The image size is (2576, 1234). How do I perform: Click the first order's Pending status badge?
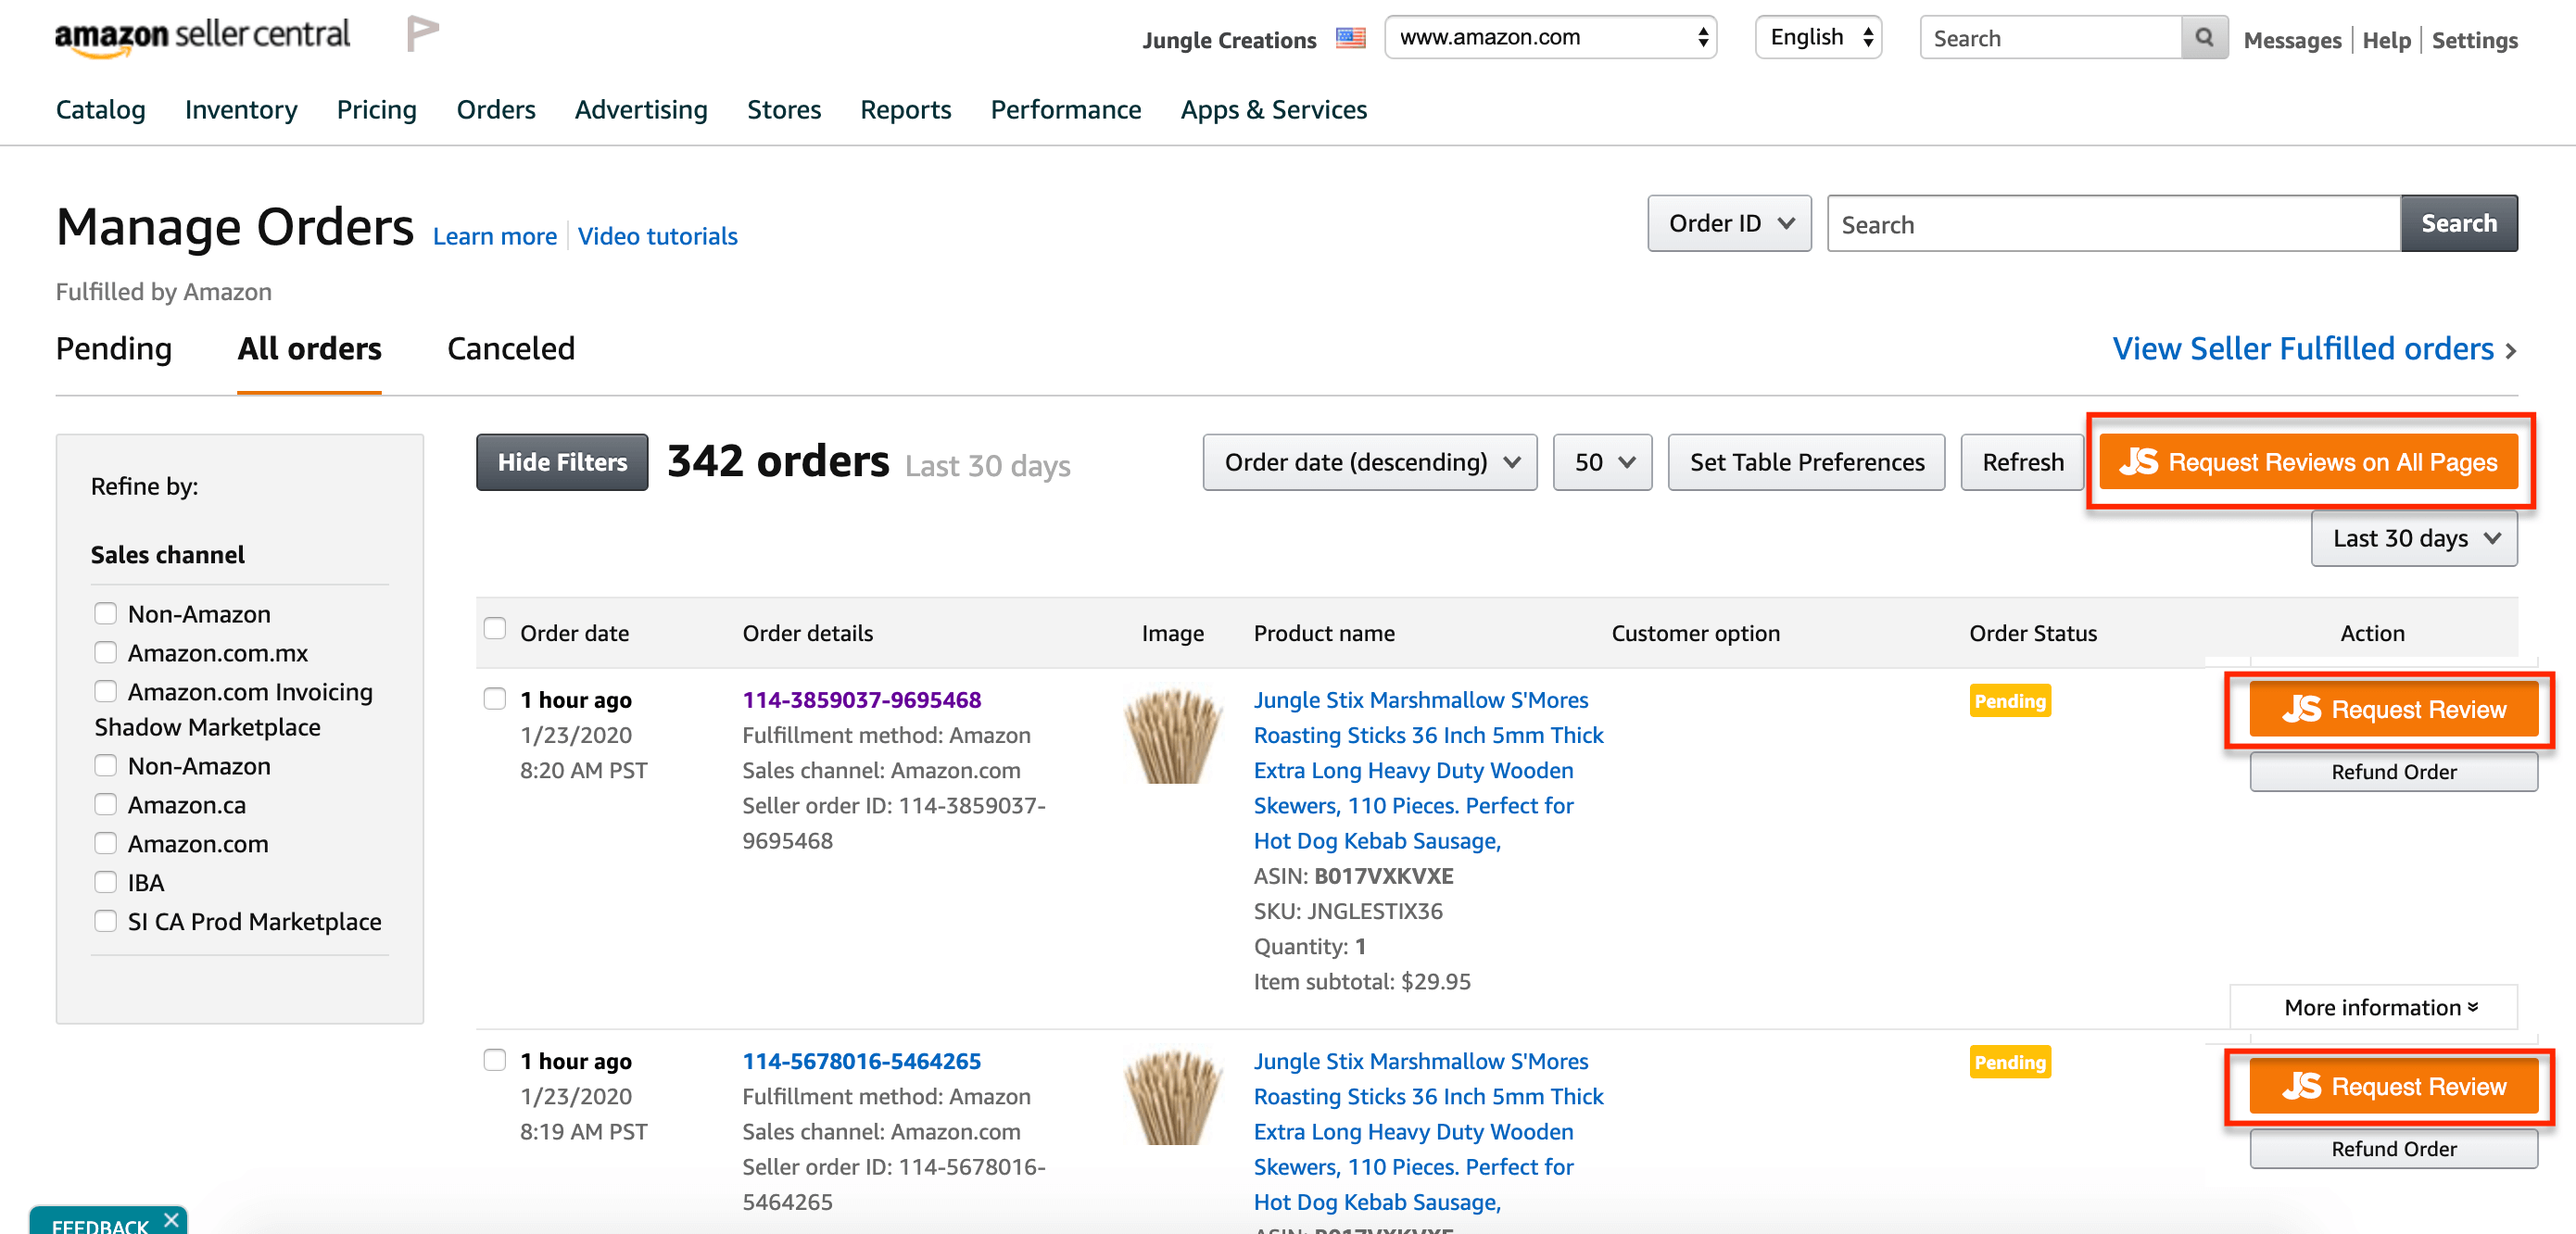[2009, 701]
